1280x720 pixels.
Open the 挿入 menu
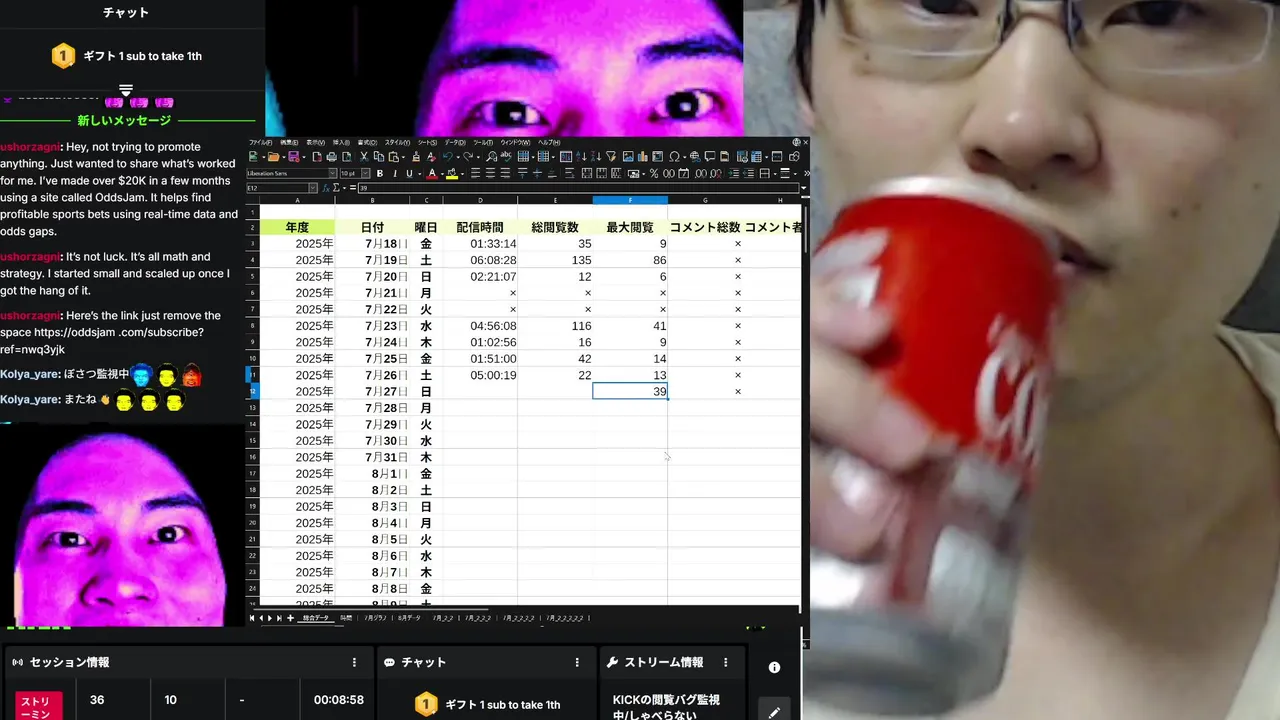pyautogui.click(x=341, y=143)
